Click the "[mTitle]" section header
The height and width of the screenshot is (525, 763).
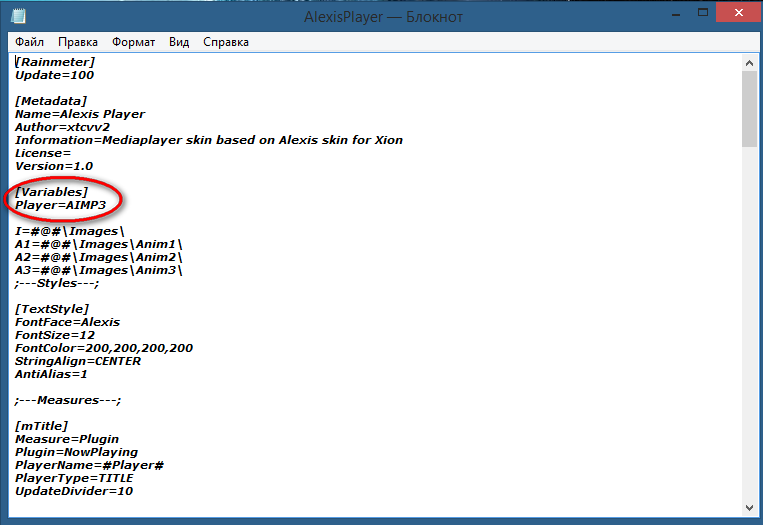(41, 426)
